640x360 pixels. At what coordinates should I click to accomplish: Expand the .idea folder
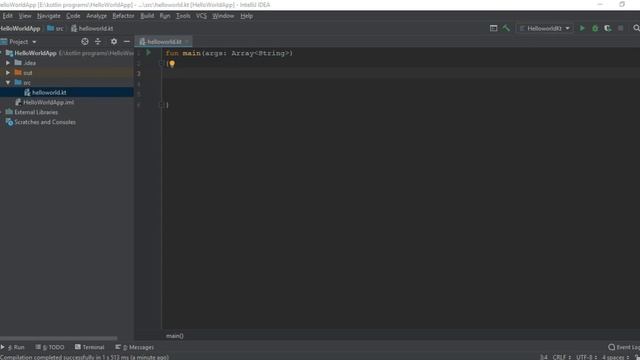8,63
